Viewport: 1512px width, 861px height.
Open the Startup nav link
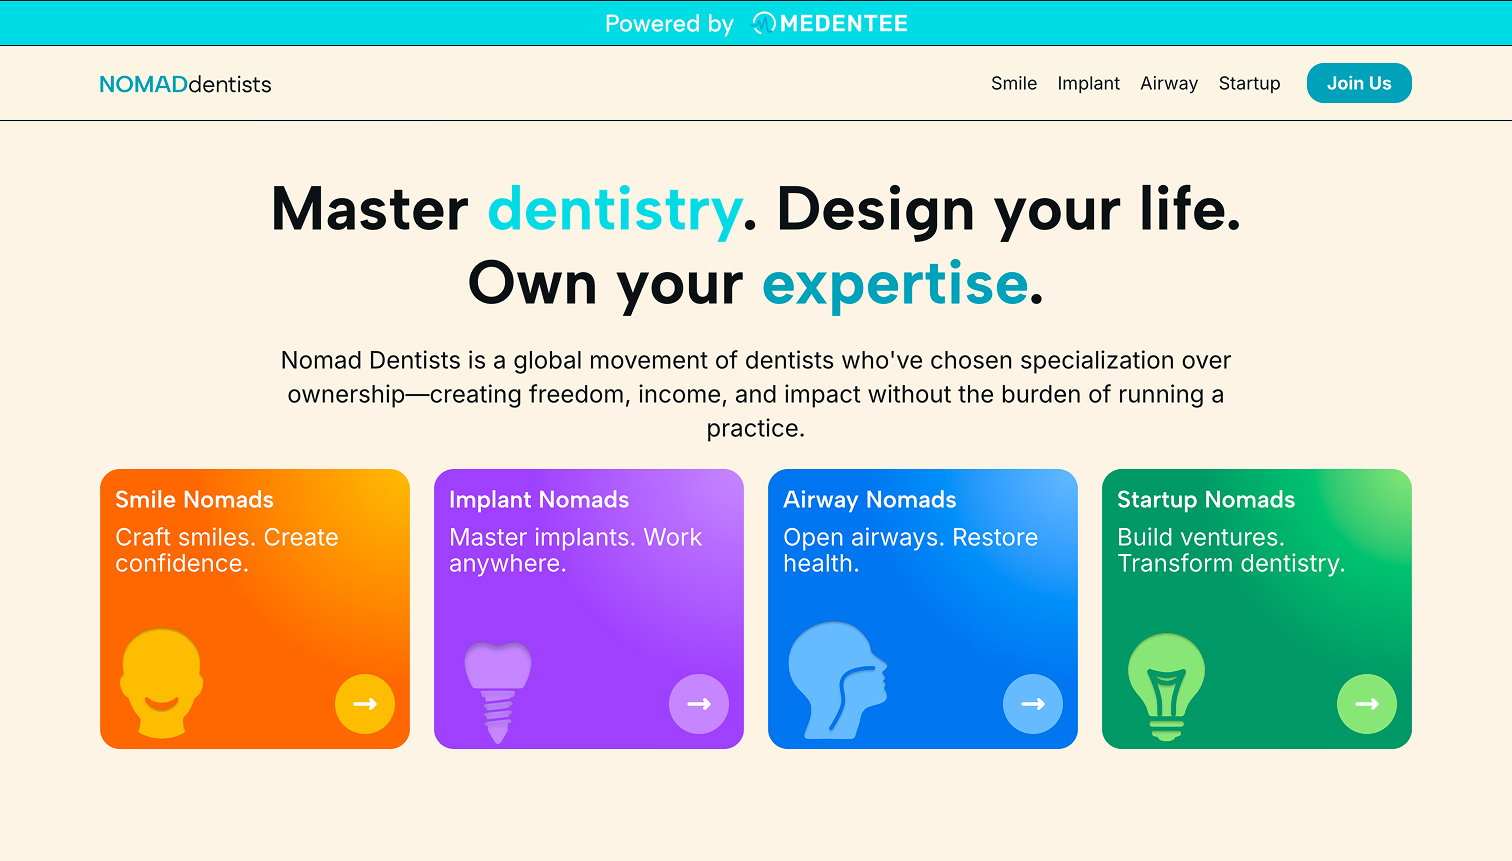point(1249,83)
